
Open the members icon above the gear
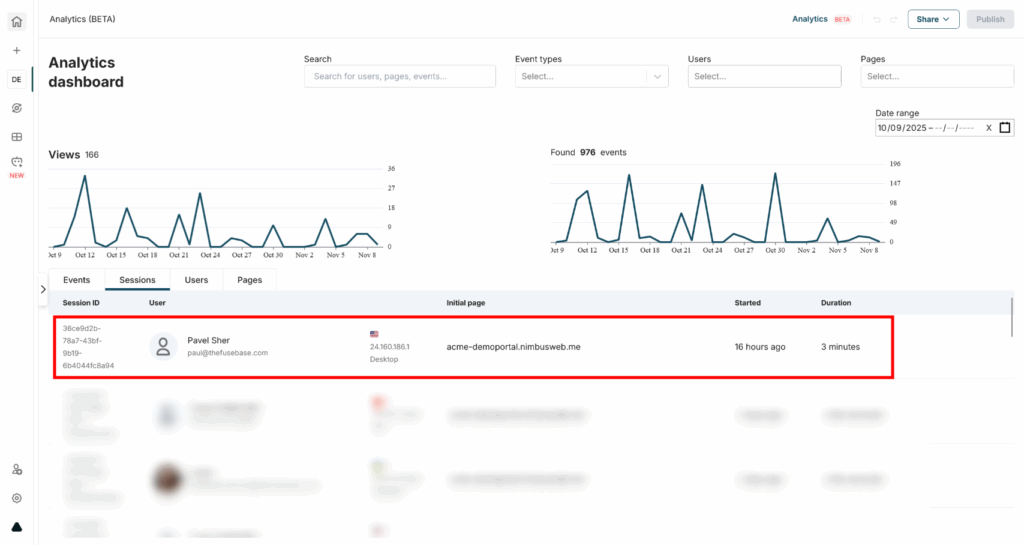[x=17, y=469]
